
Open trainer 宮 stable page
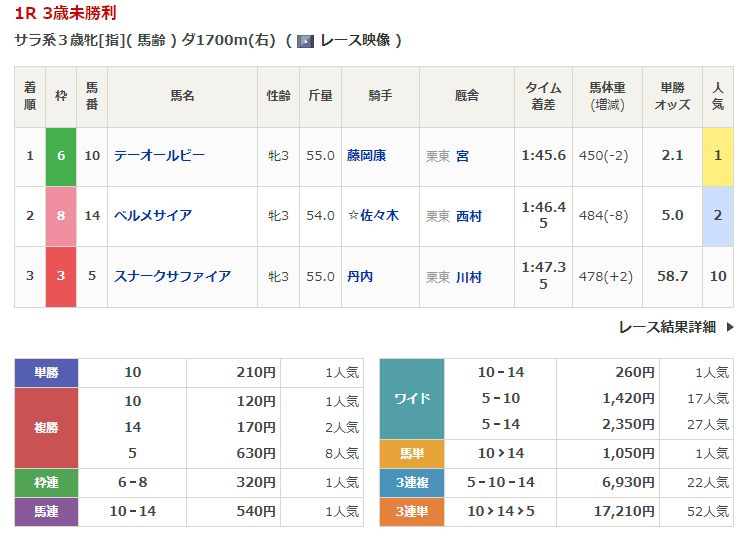pyautogui.click(x=462, y=156)
